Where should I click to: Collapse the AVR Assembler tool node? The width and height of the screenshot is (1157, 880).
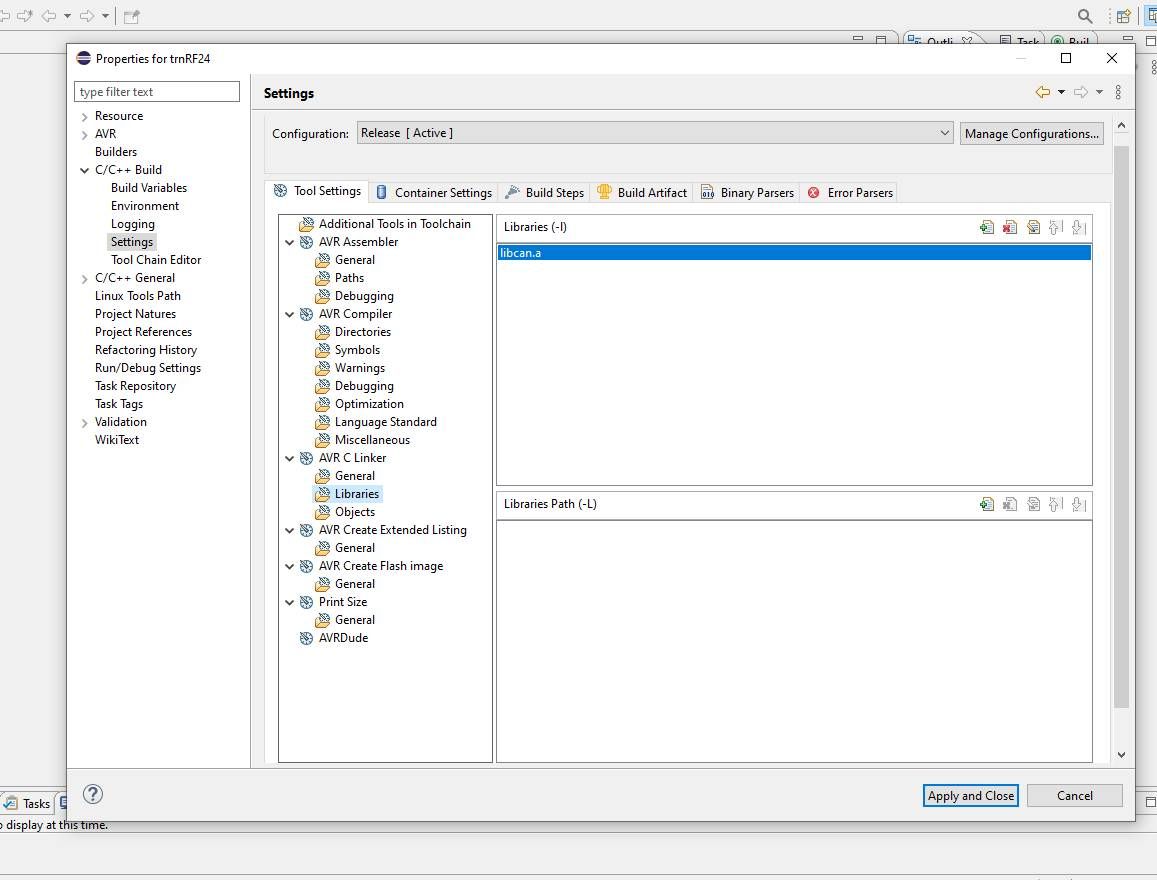point(289,243)
